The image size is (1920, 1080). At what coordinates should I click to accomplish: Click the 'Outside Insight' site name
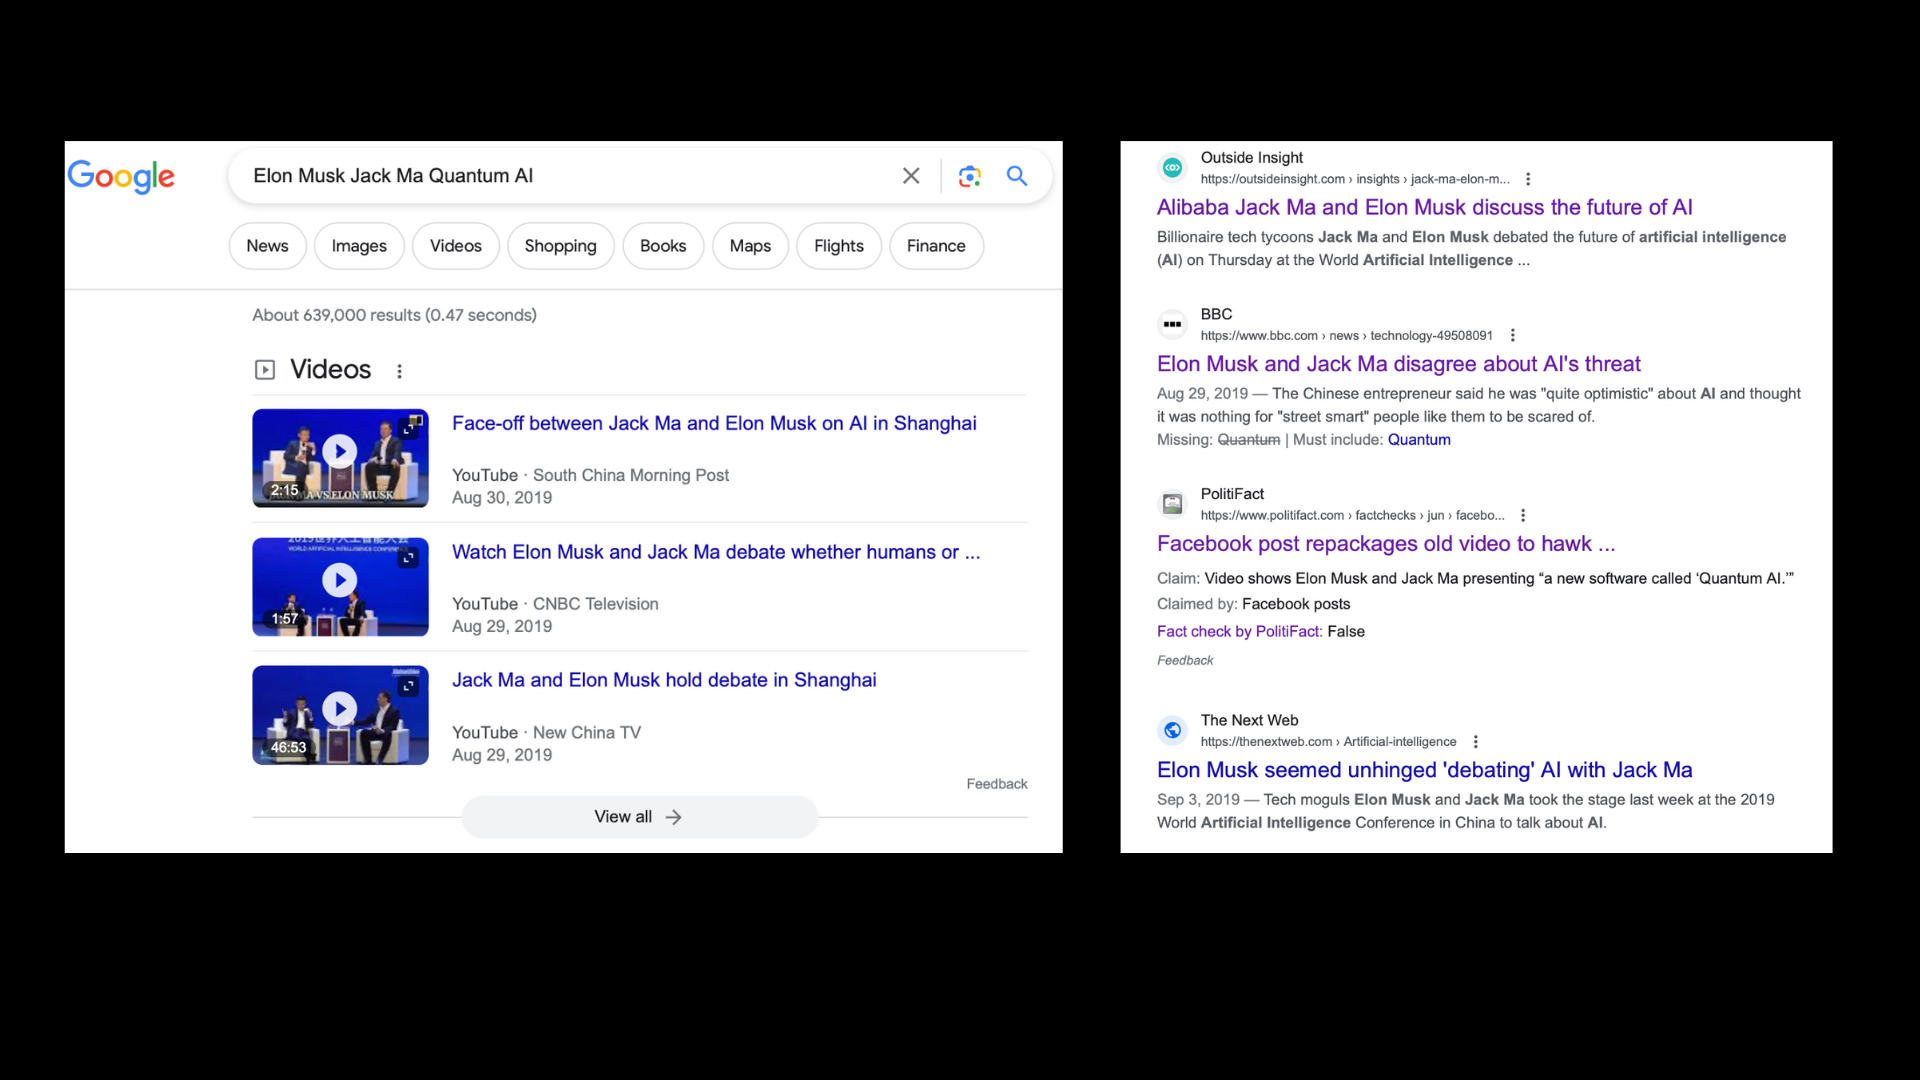pos(1251,158)
